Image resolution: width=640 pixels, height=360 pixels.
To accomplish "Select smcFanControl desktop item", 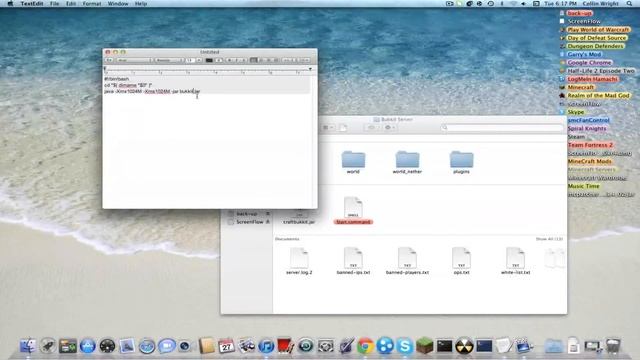I will click(x=588, y=120).
